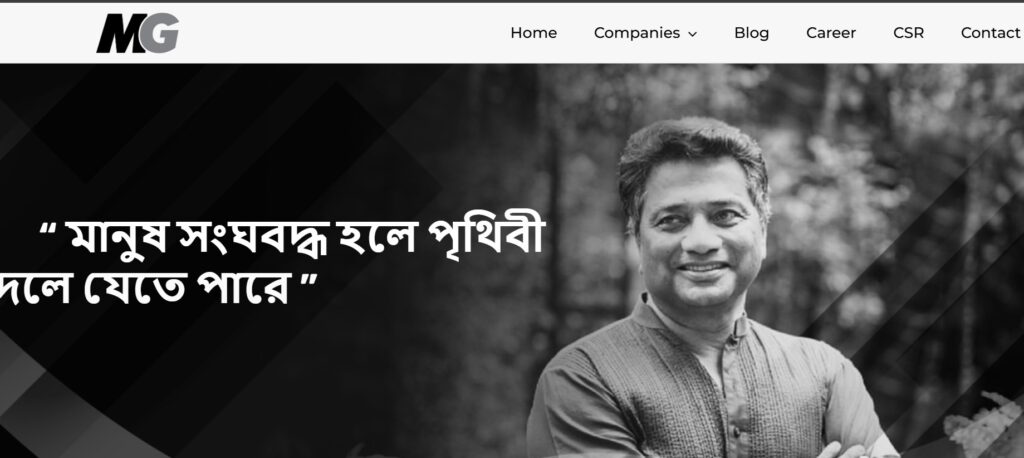Image resolution: width=1024 pixels, height=458 pixels.
Task: Open the Contact page link
Action: 991,33
